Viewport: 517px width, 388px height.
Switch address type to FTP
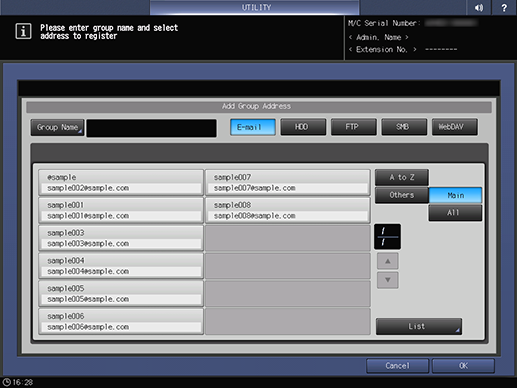(353, 127)
